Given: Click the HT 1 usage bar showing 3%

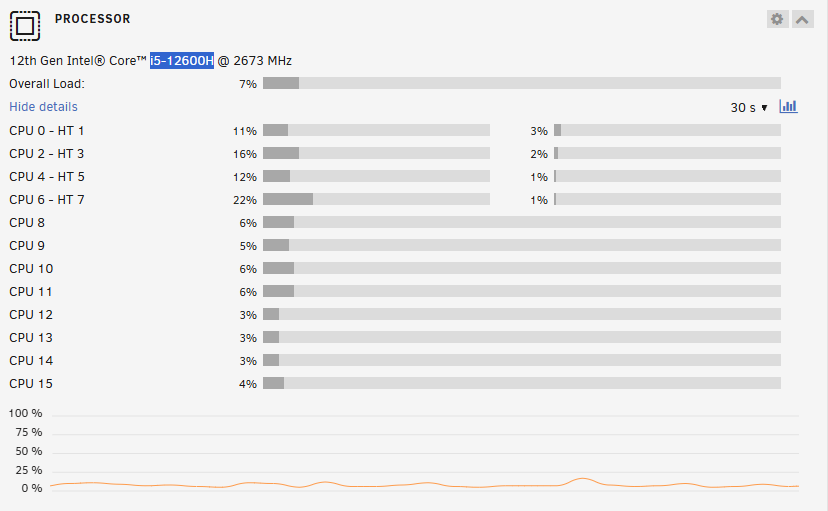Looking at the screenshot, I should (667, 131).
